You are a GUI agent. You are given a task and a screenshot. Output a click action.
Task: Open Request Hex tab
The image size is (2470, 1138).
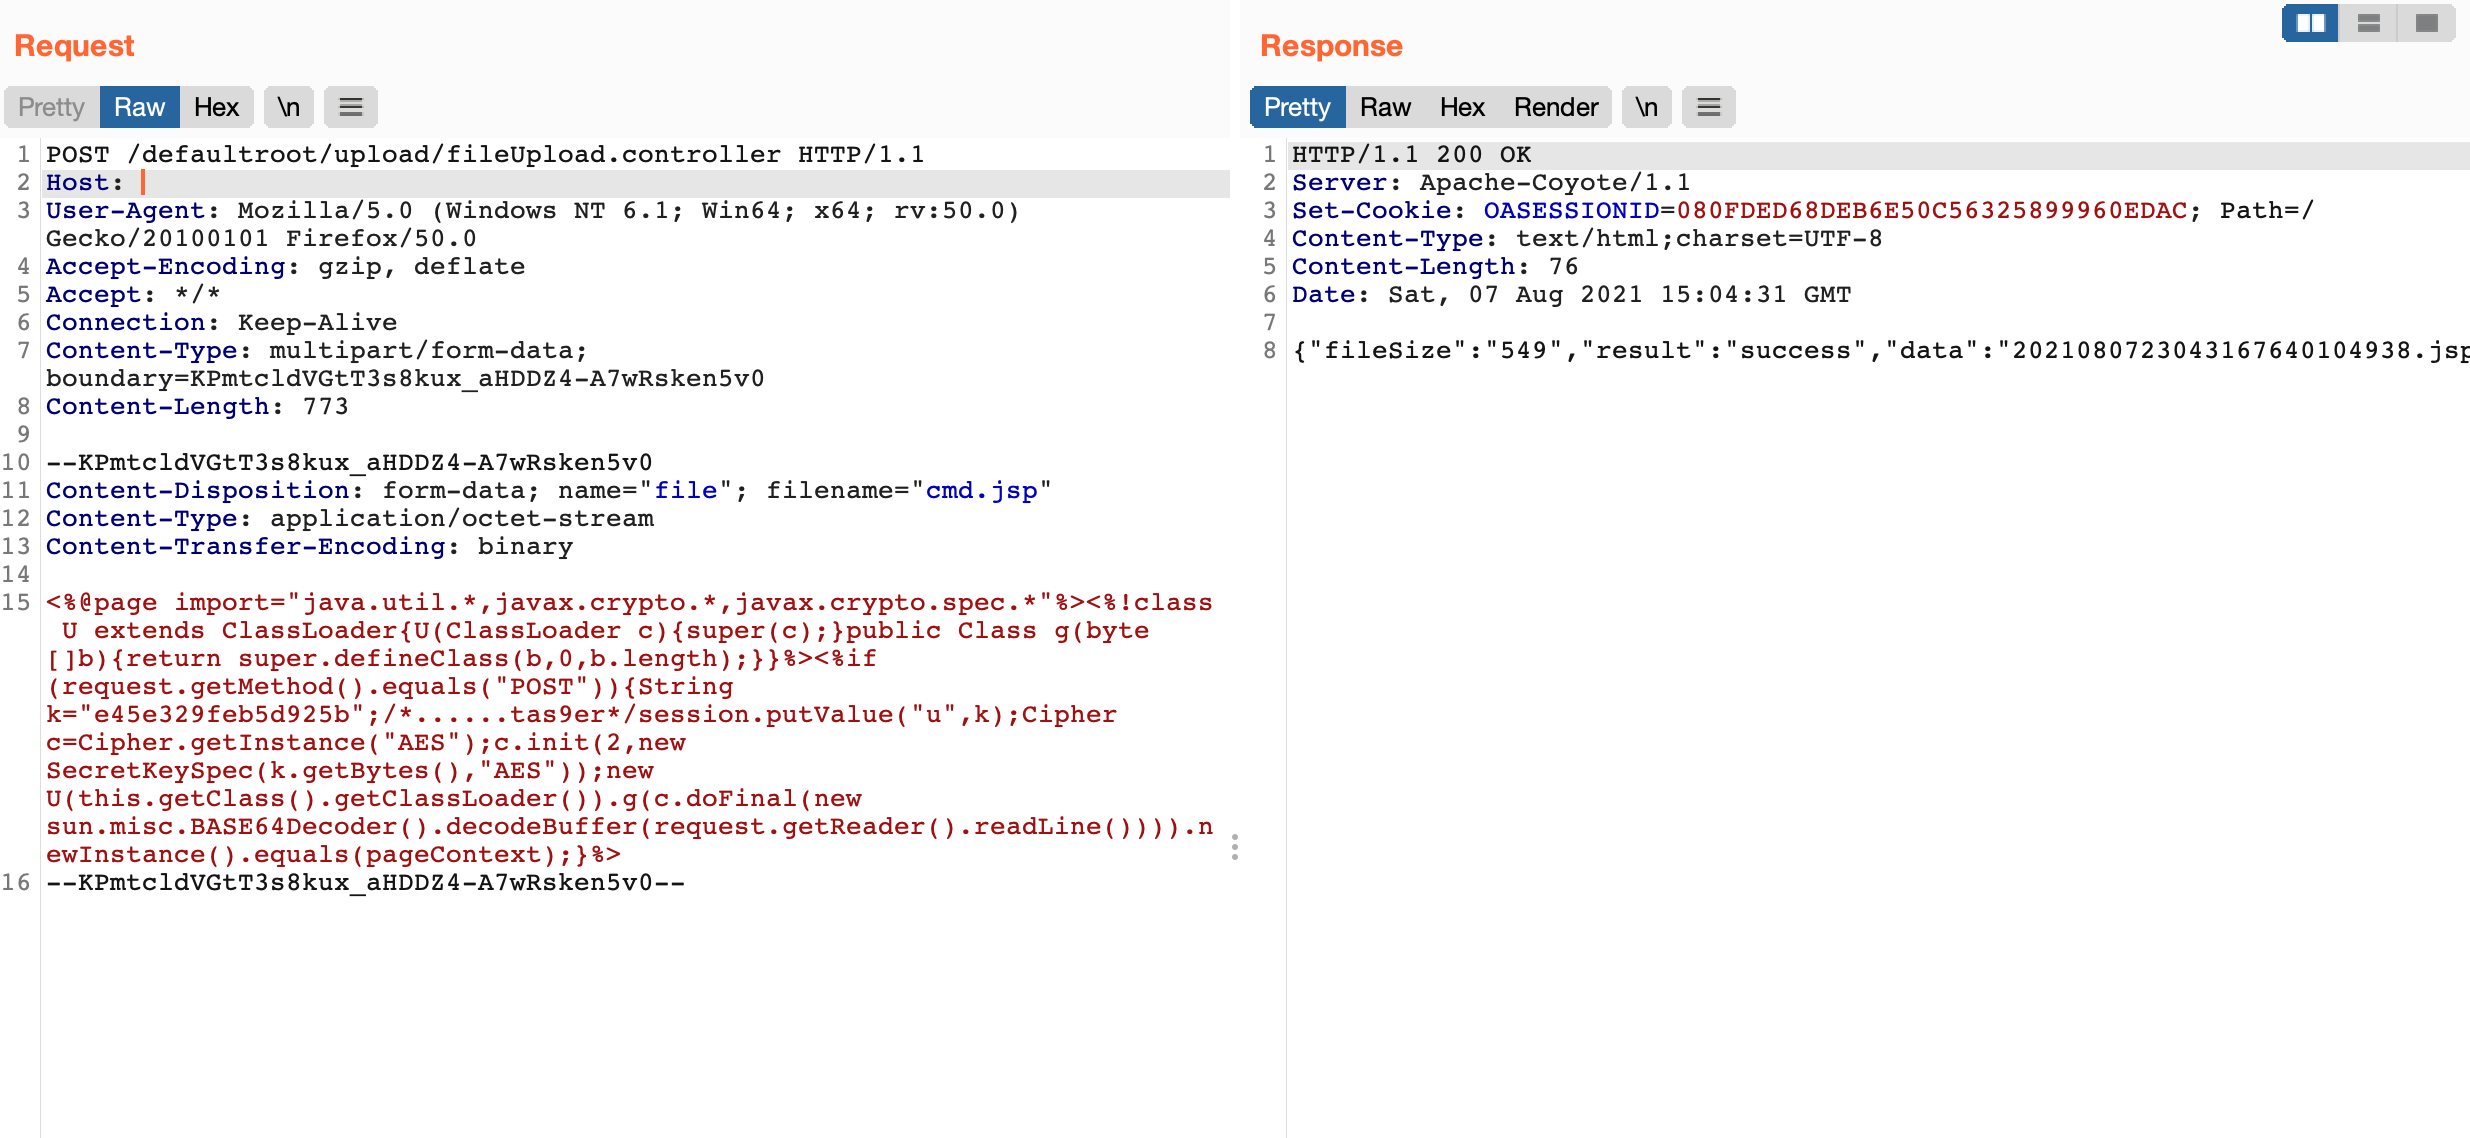click(216, 107)
